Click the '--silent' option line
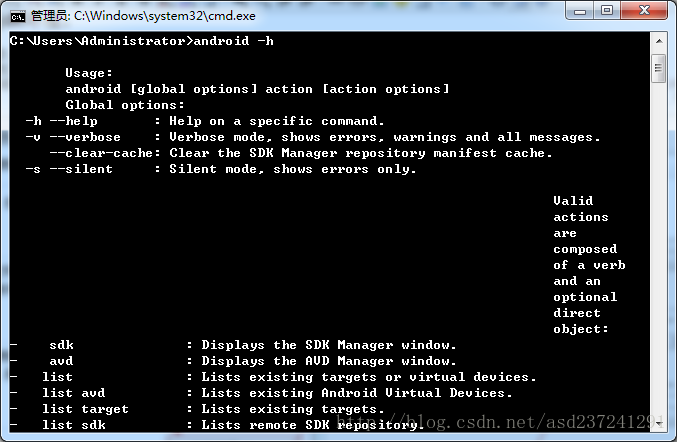The image size is (677, 442). [x=221, y=169]
